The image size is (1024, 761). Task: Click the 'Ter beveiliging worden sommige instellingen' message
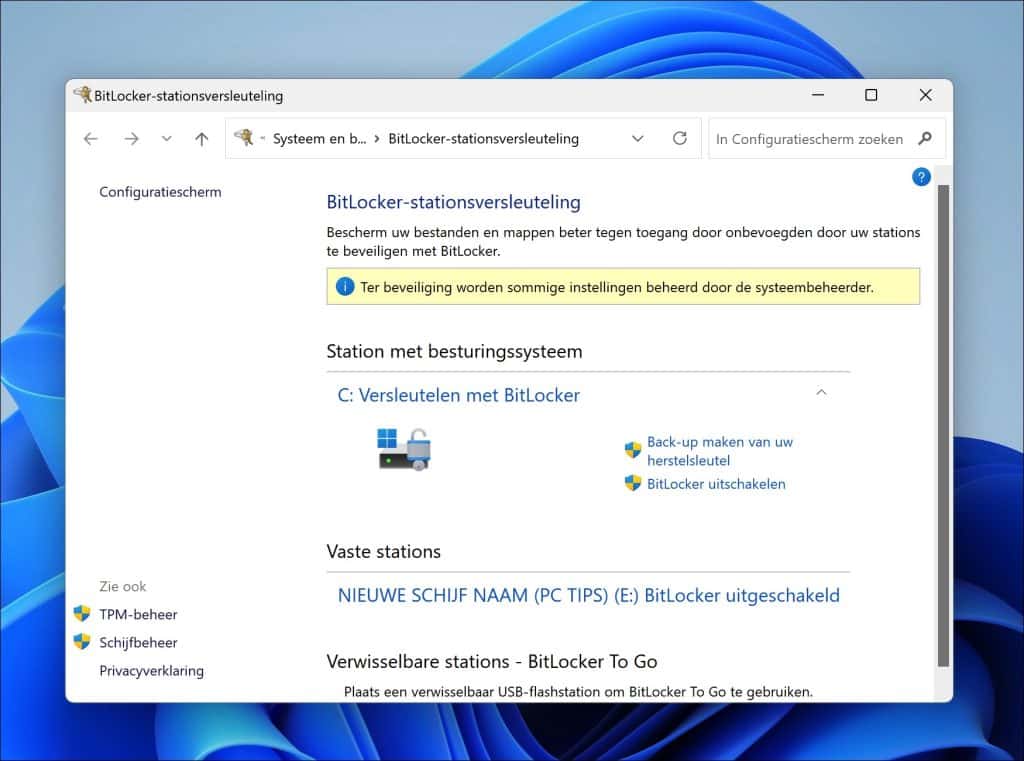pos(616,287)
